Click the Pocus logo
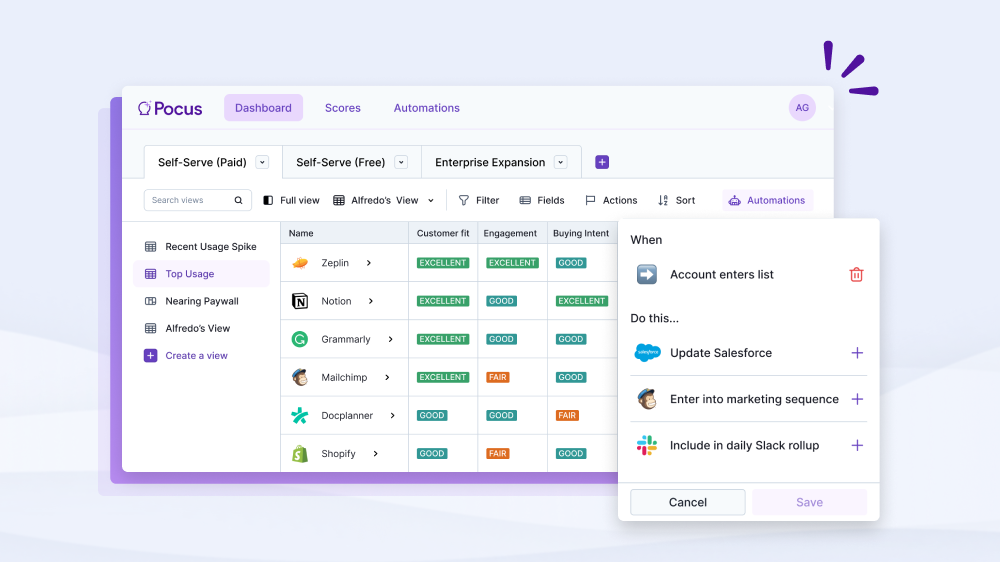Viewport: 1000px width, 562px height. [x=170, y=108]
